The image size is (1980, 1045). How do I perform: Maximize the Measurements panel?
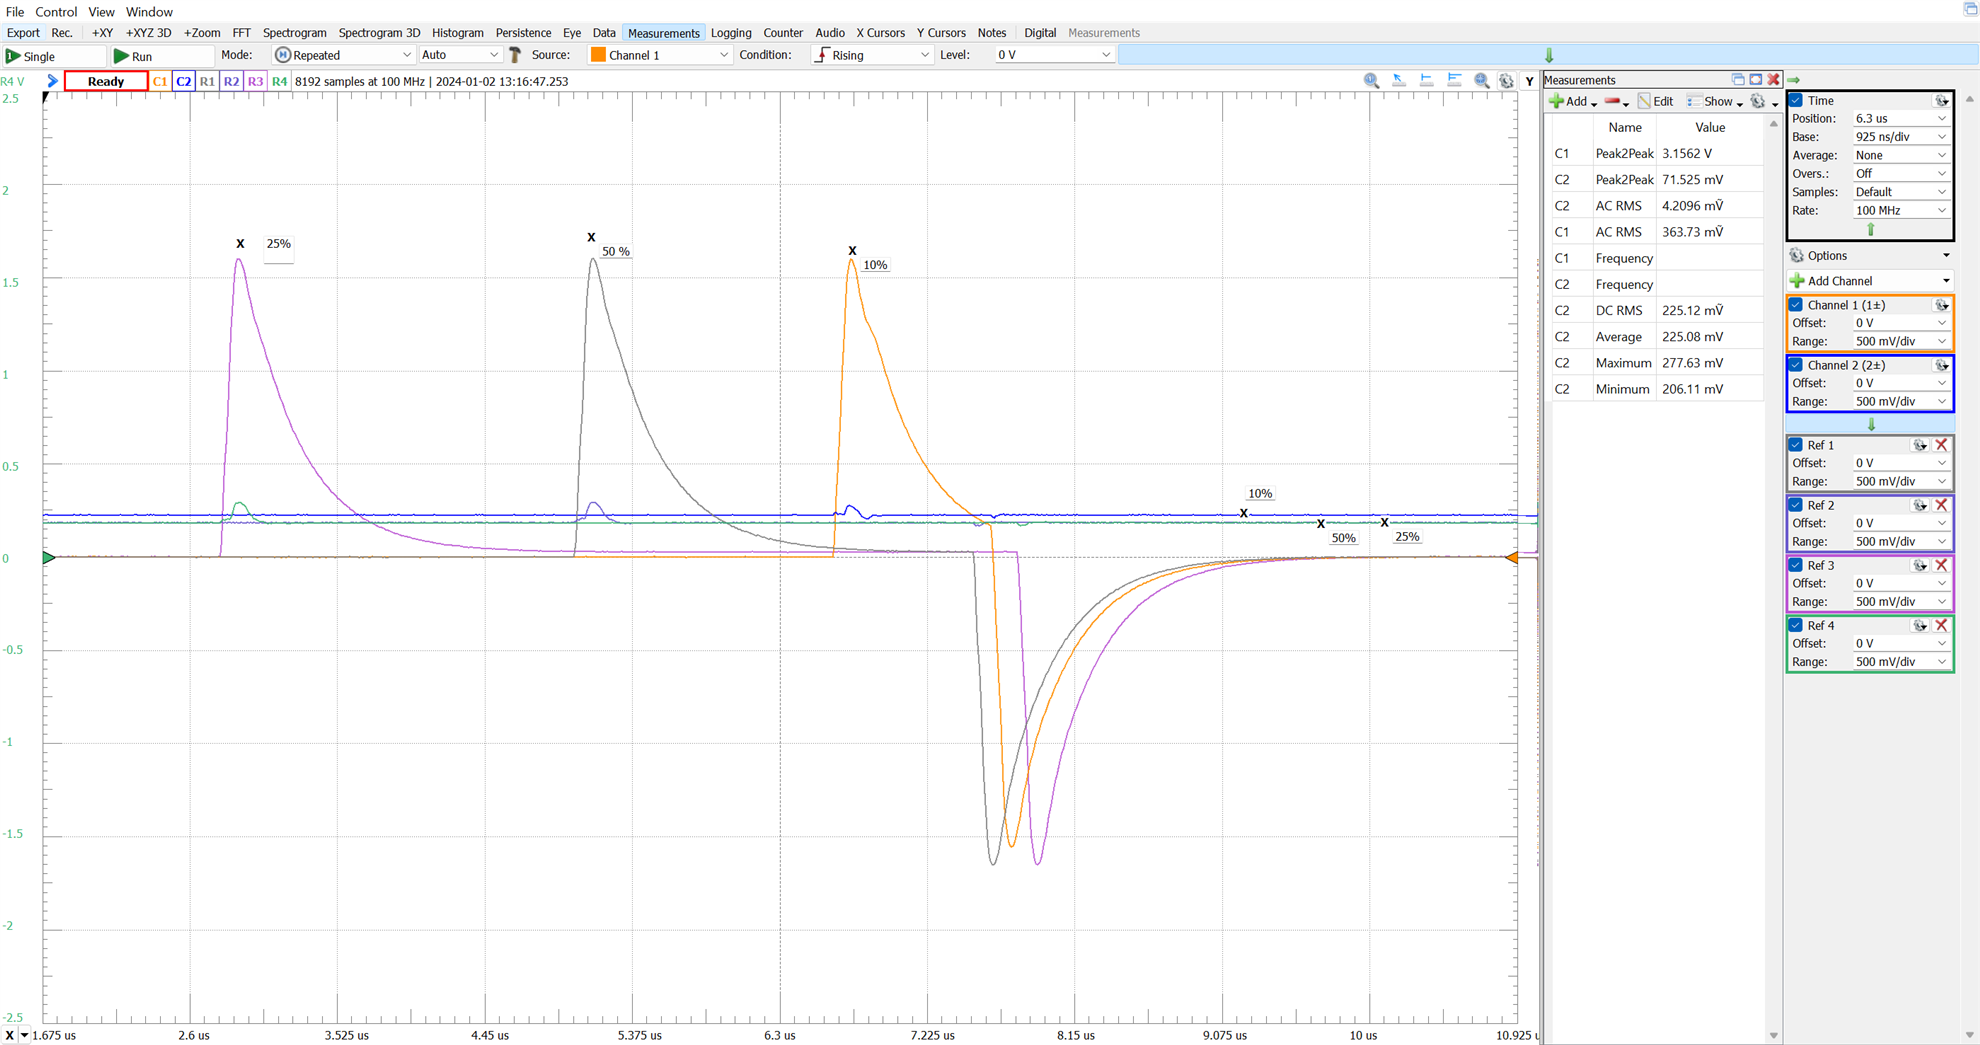pyautogui.click(x=1755, y=79)
